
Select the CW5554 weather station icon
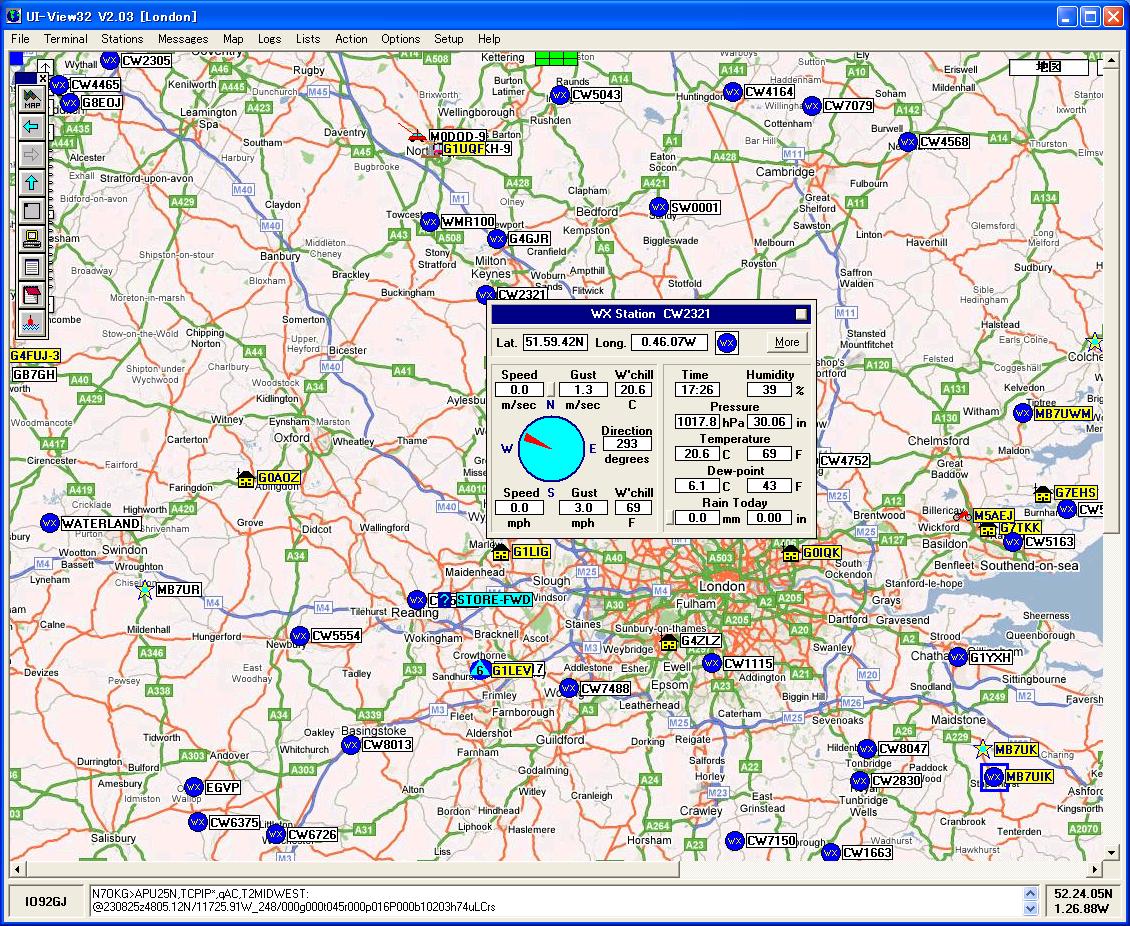[x=300, y=636]
